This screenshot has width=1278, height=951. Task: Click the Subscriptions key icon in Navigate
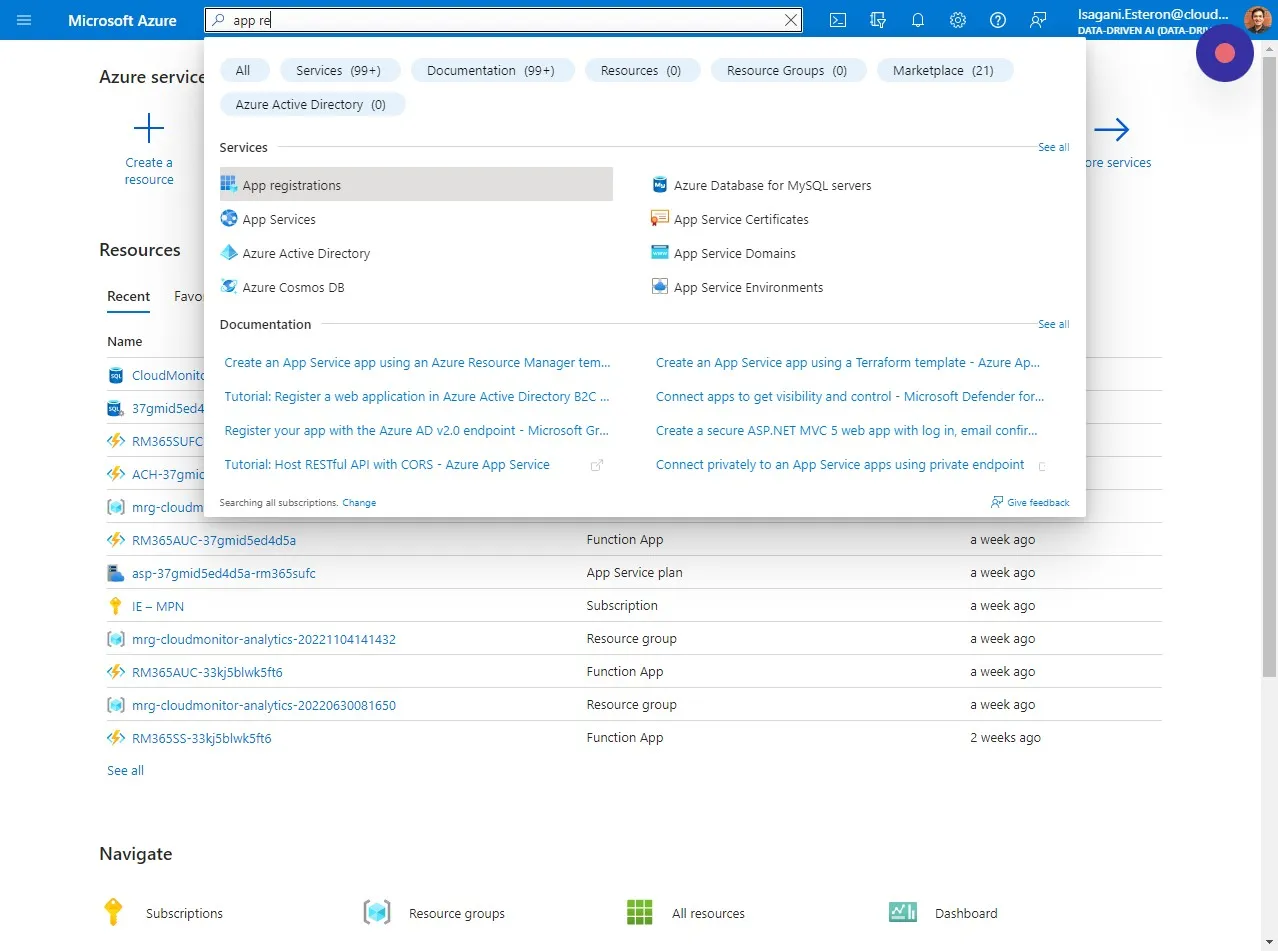point(113,912)
